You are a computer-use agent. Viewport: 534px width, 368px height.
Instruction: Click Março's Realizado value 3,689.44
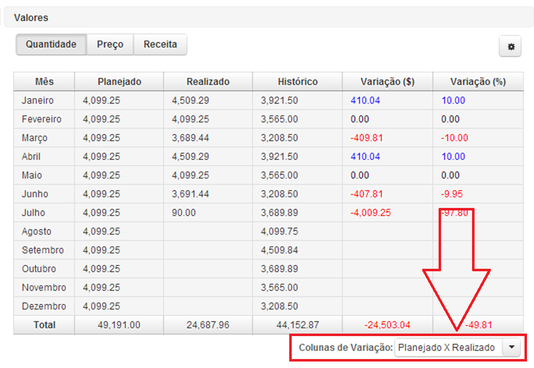pyautogui.click(x=190, y=138)
